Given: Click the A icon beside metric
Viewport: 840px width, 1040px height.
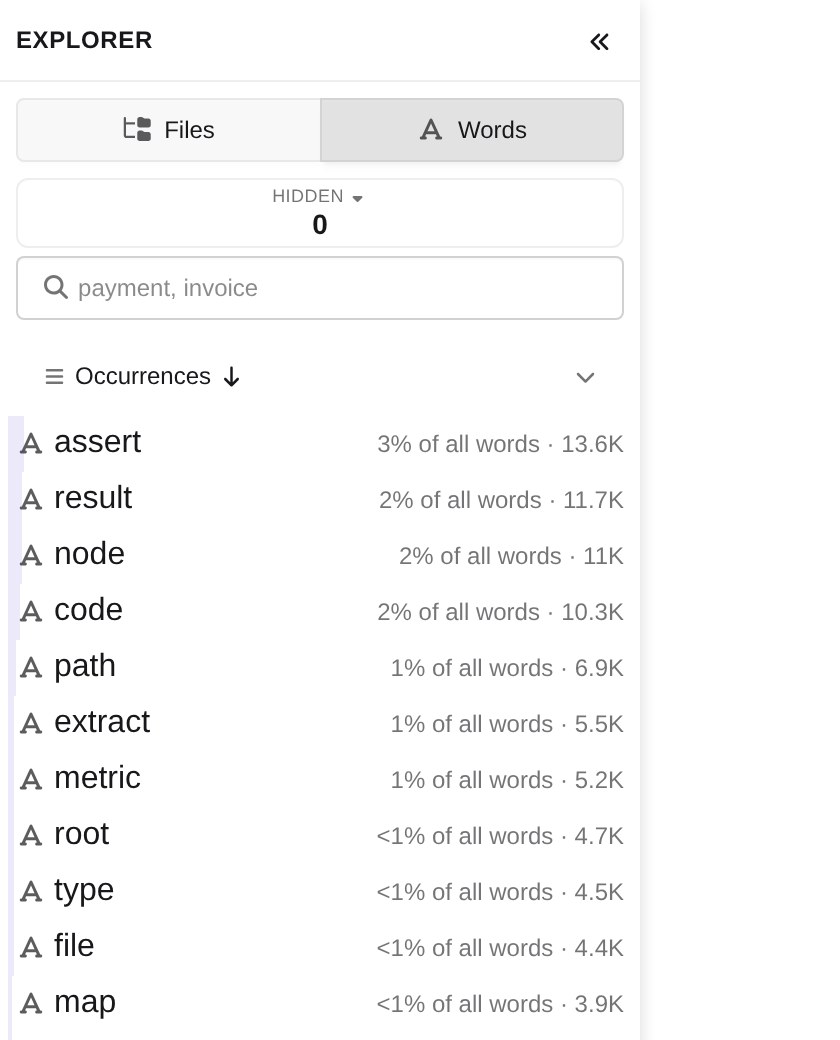Looking at the screenshot, I should click(x=31, y=780).
